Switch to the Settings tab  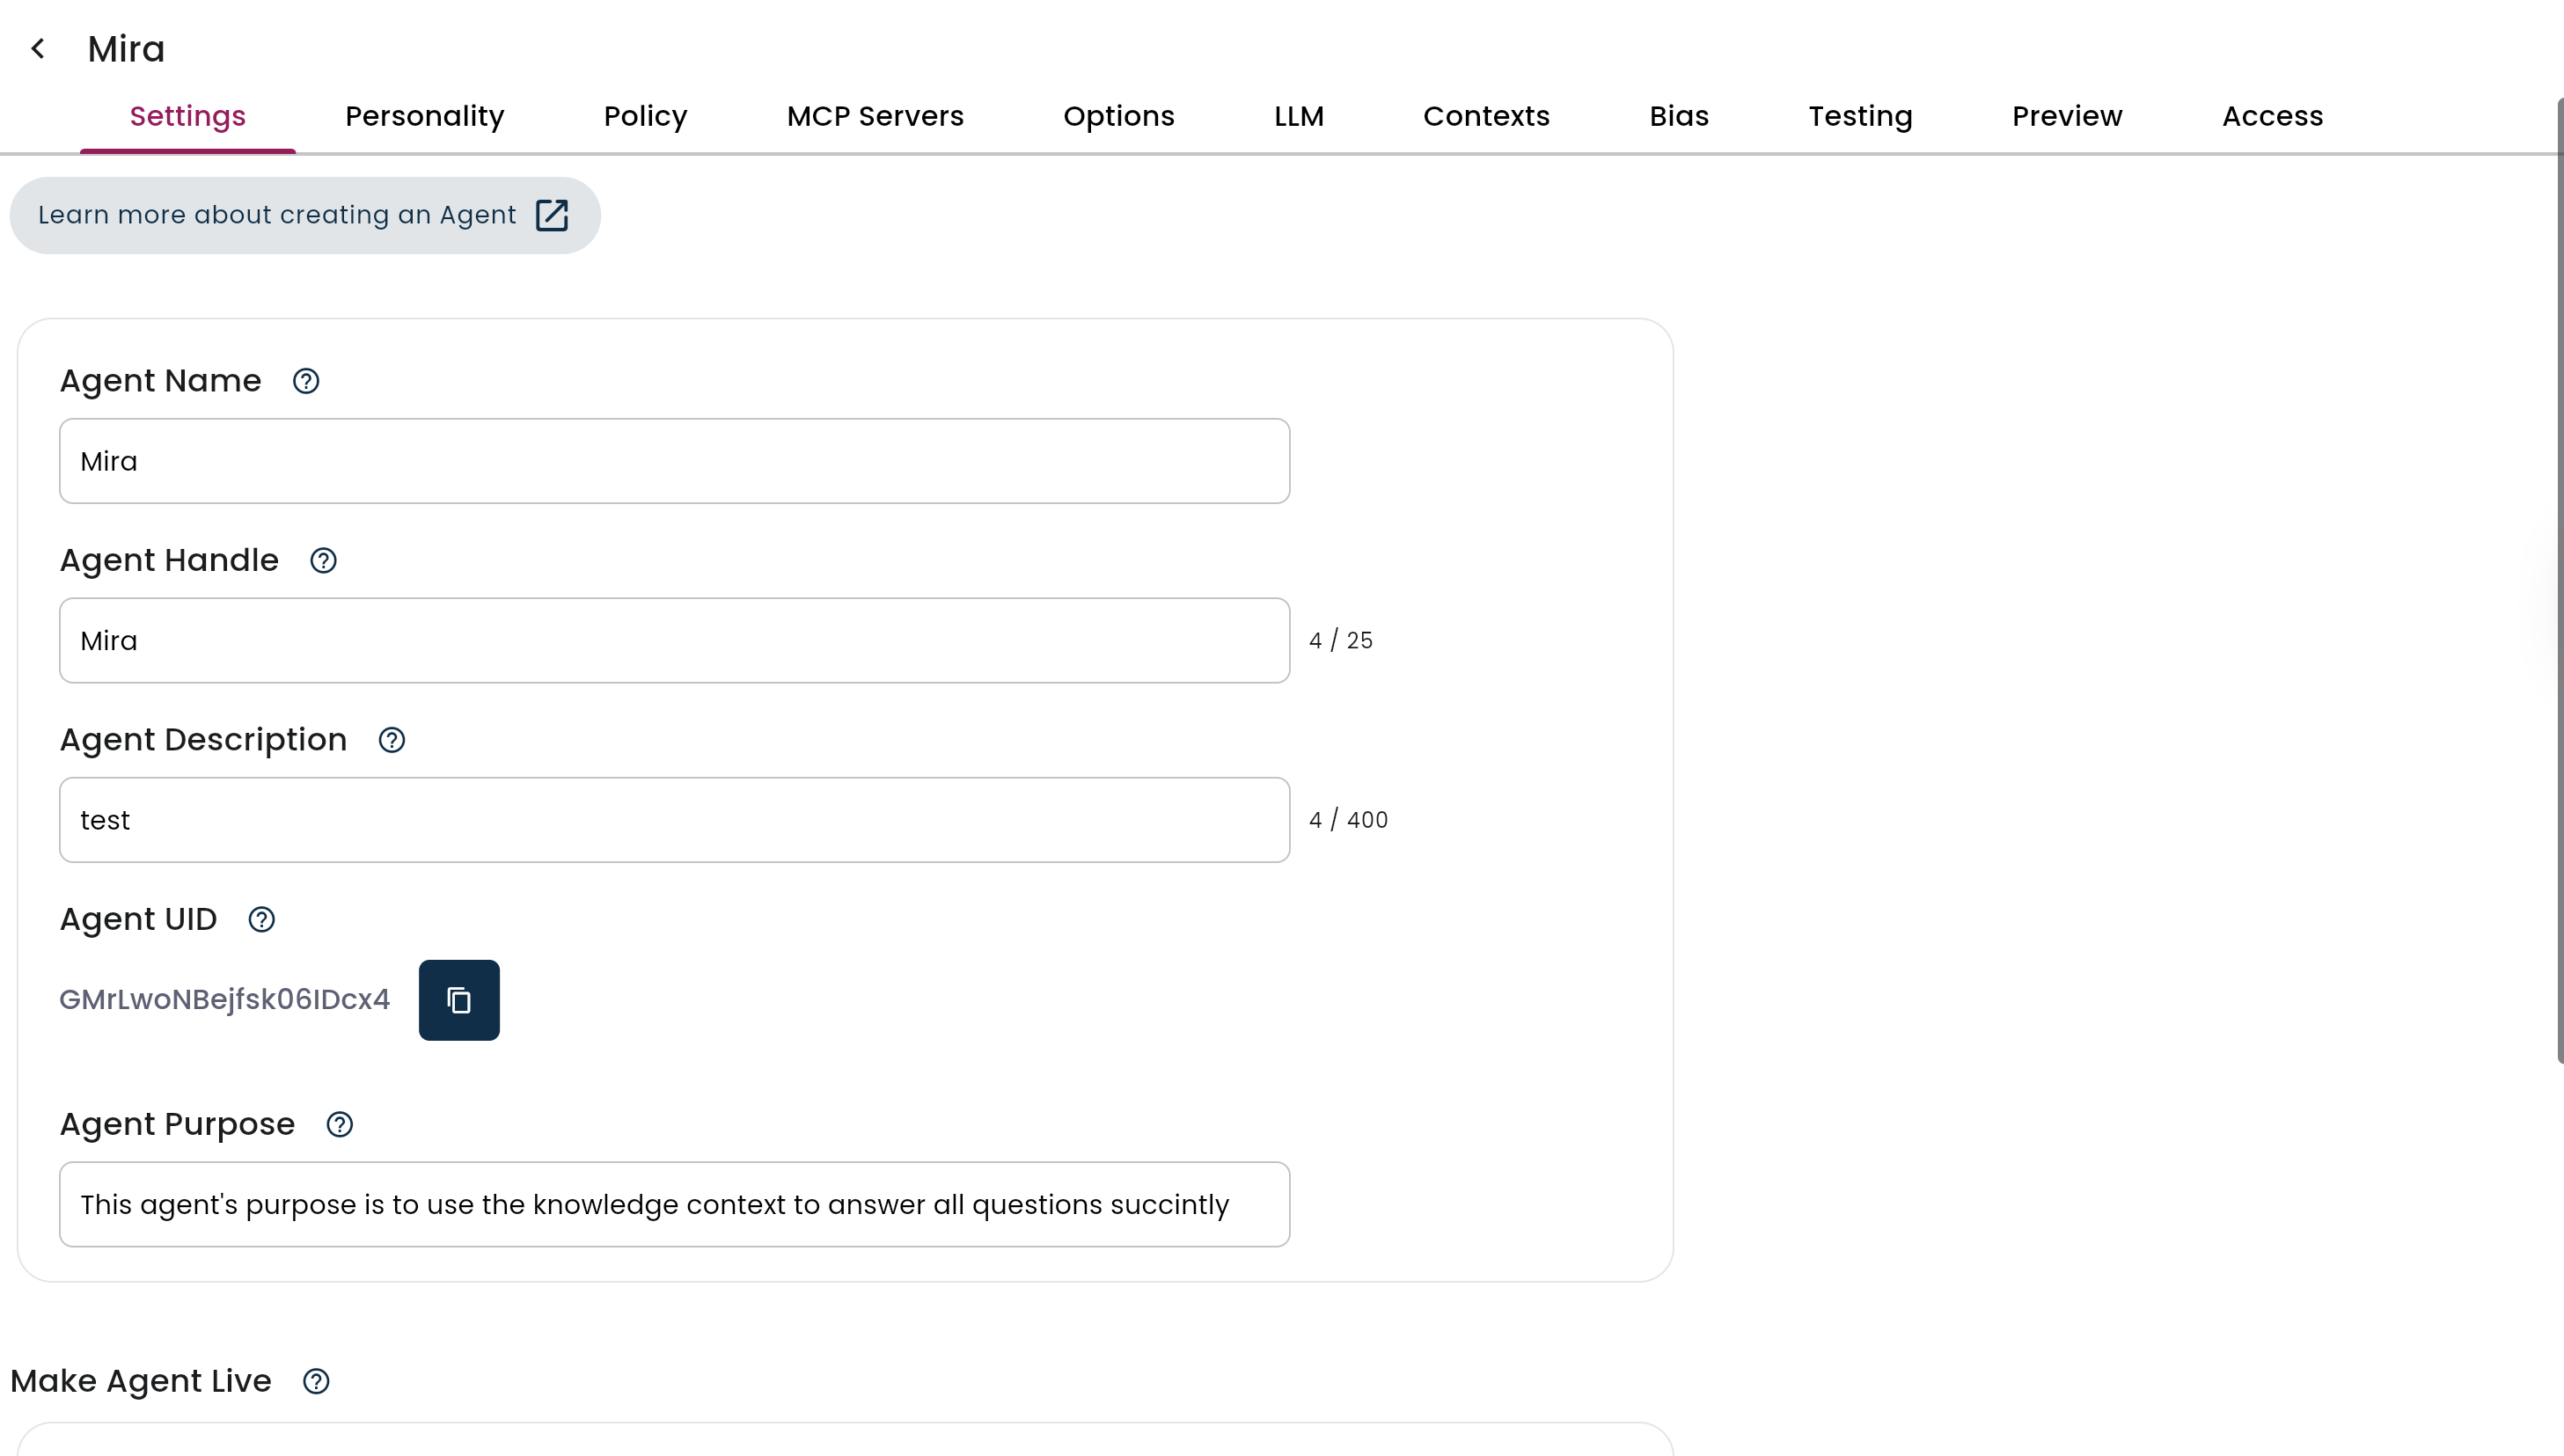coord(188,116)
